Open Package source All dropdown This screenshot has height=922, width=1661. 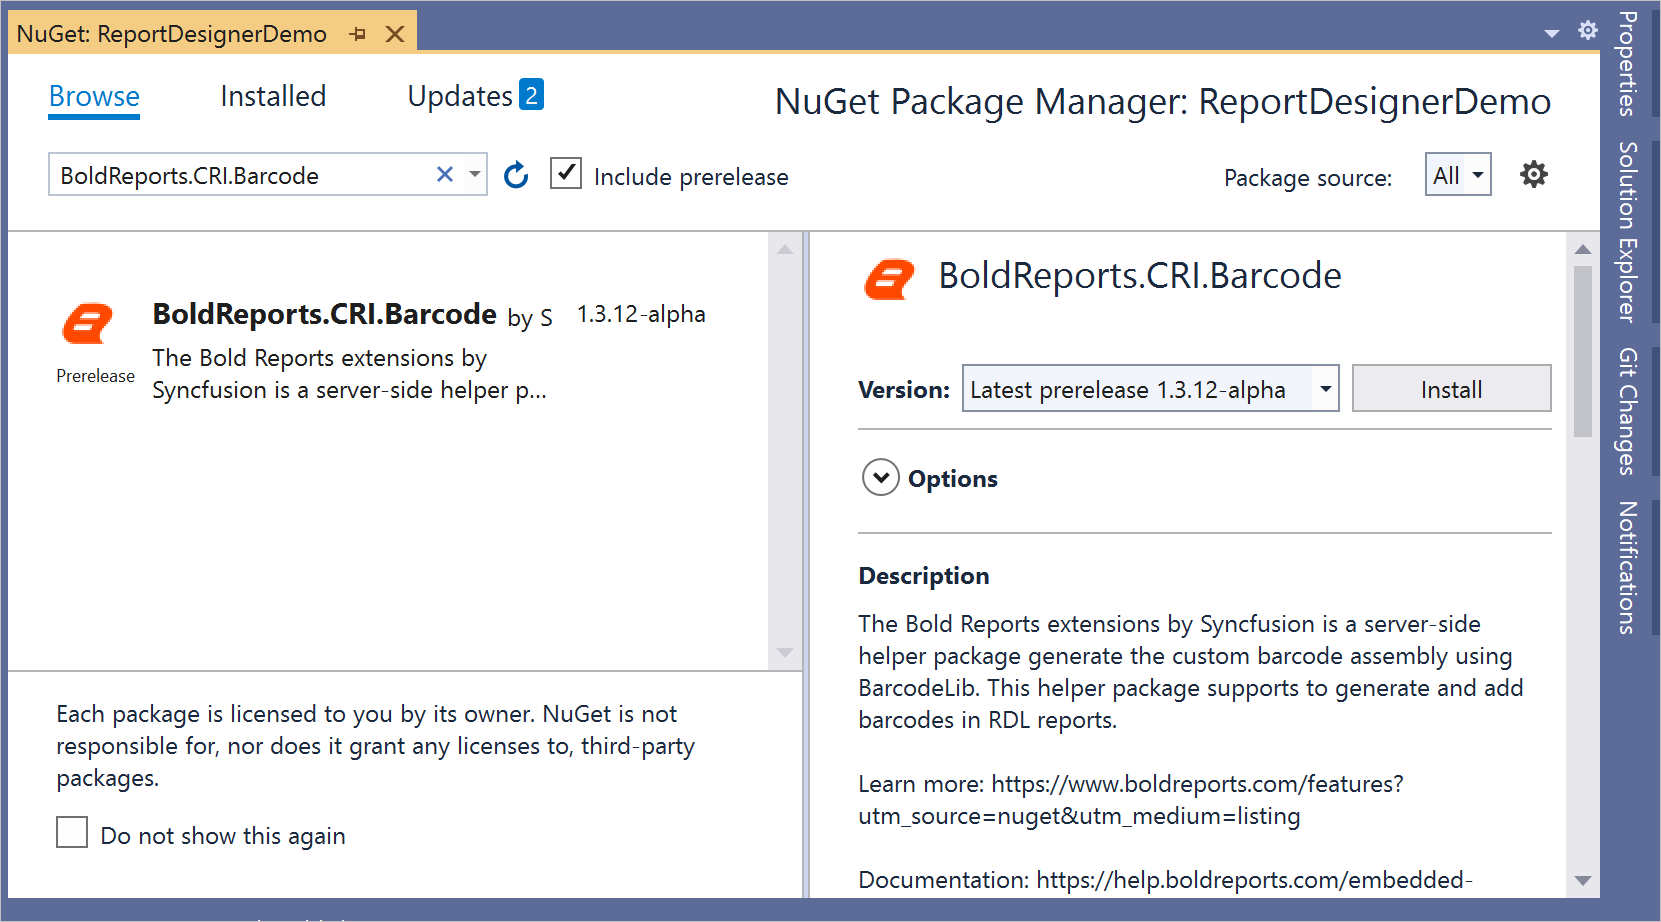tap(1458, 174)
